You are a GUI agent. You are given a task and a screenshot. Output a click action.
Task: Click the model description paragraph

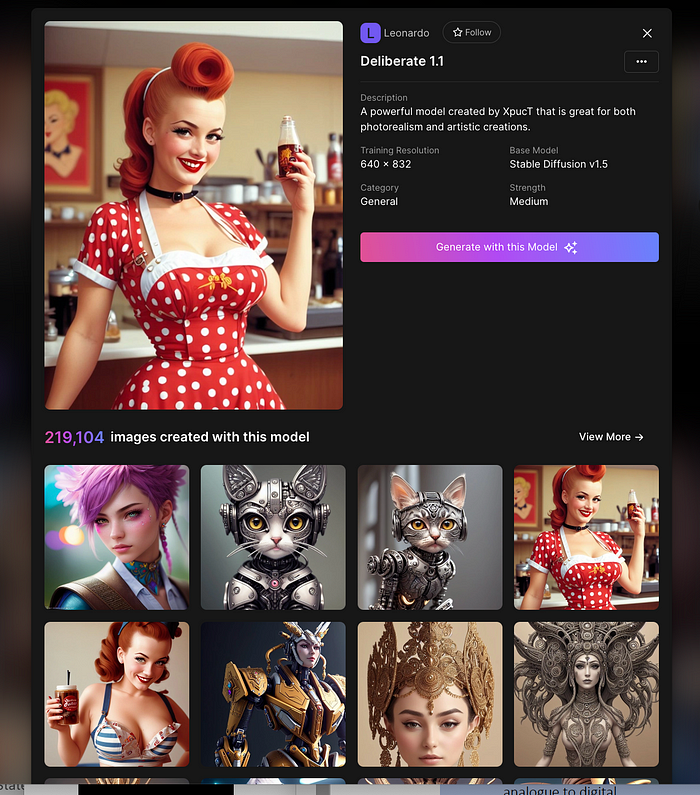point(498,119)
